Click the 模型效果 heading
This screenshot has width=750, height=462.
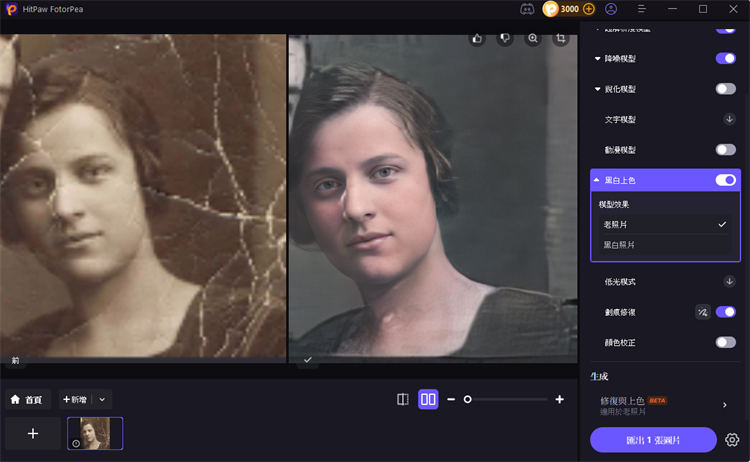pyautogui.click(x=614, y=204)
